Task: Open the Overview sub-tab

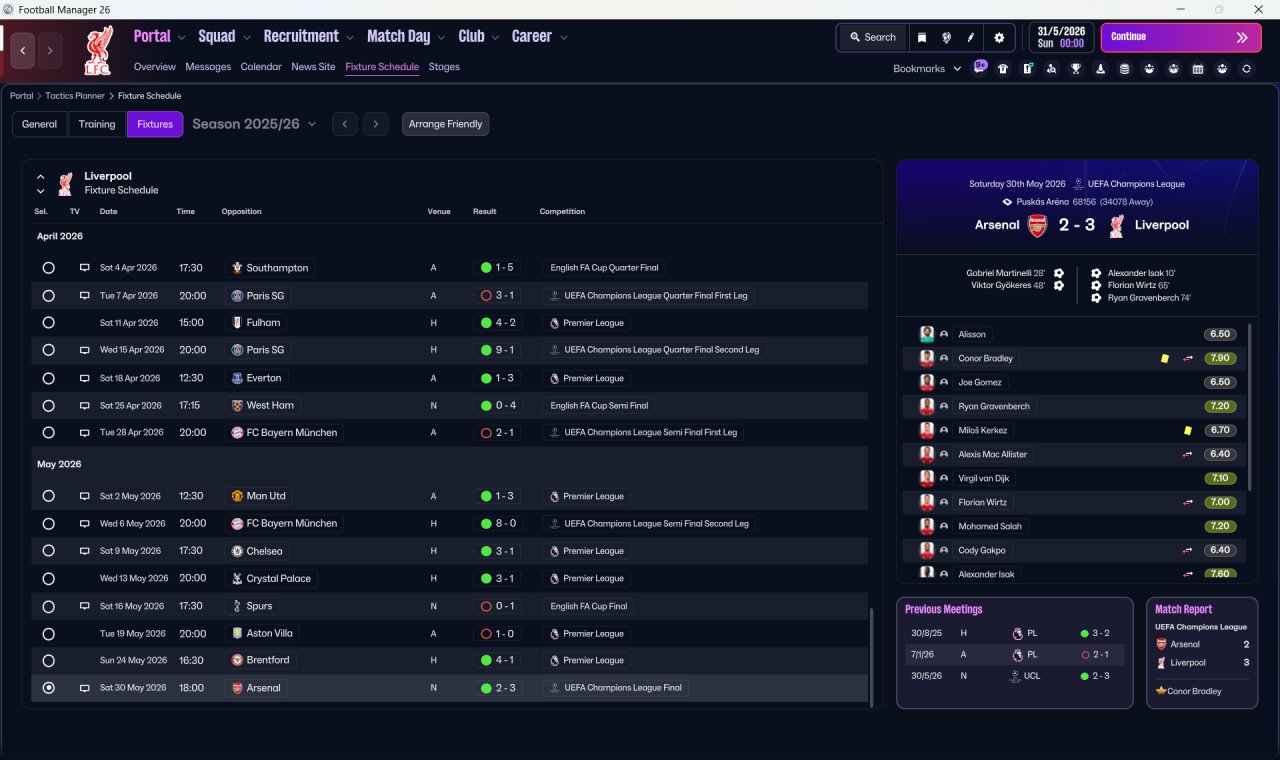Action: (155, 67)
